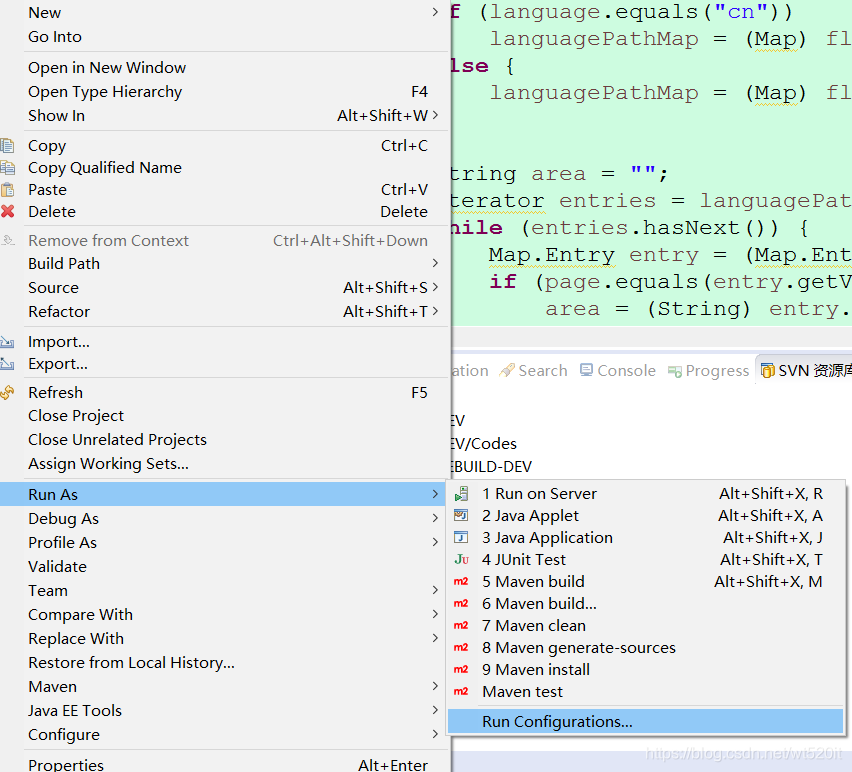Click the Copy icon in context menu
This screenshot has width=852, height=772.
click(x=7, y=146)
